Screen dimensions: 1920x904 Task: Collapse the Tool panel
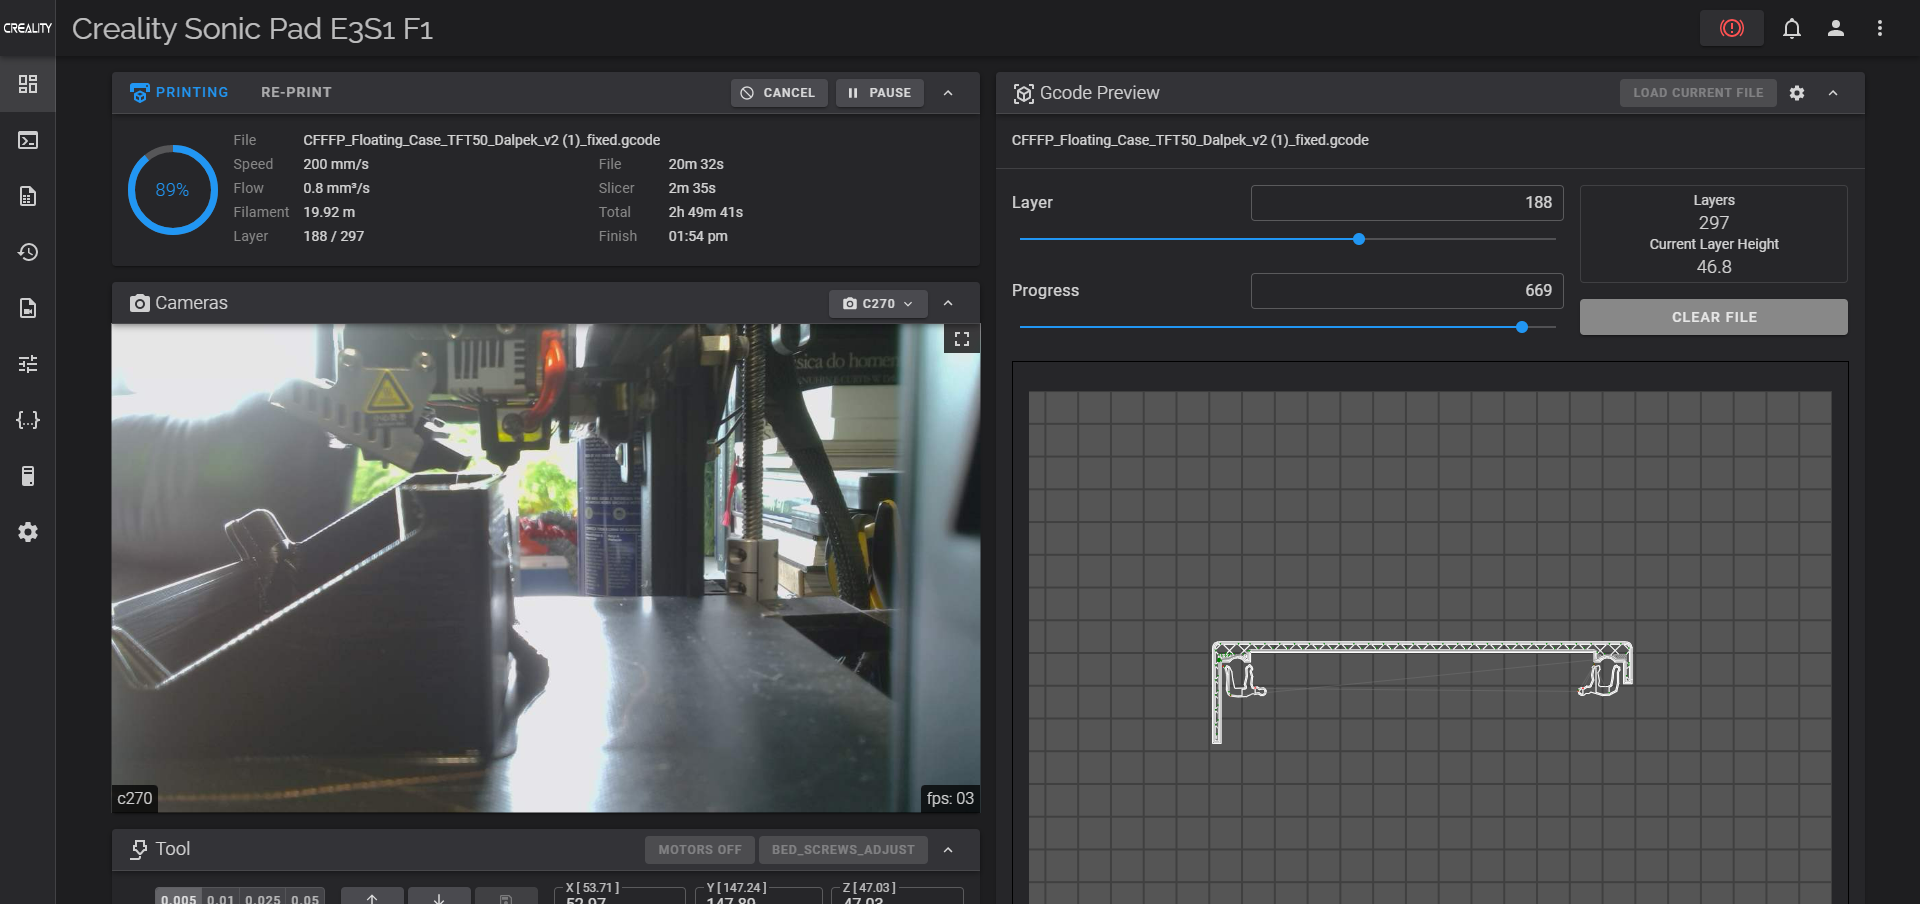pyautogui.click(x=948, y=850)
